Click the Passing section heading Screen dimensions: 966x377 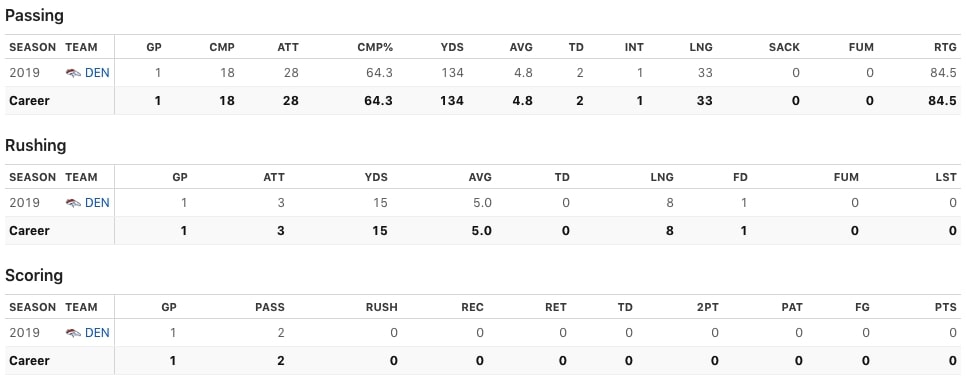34,16
